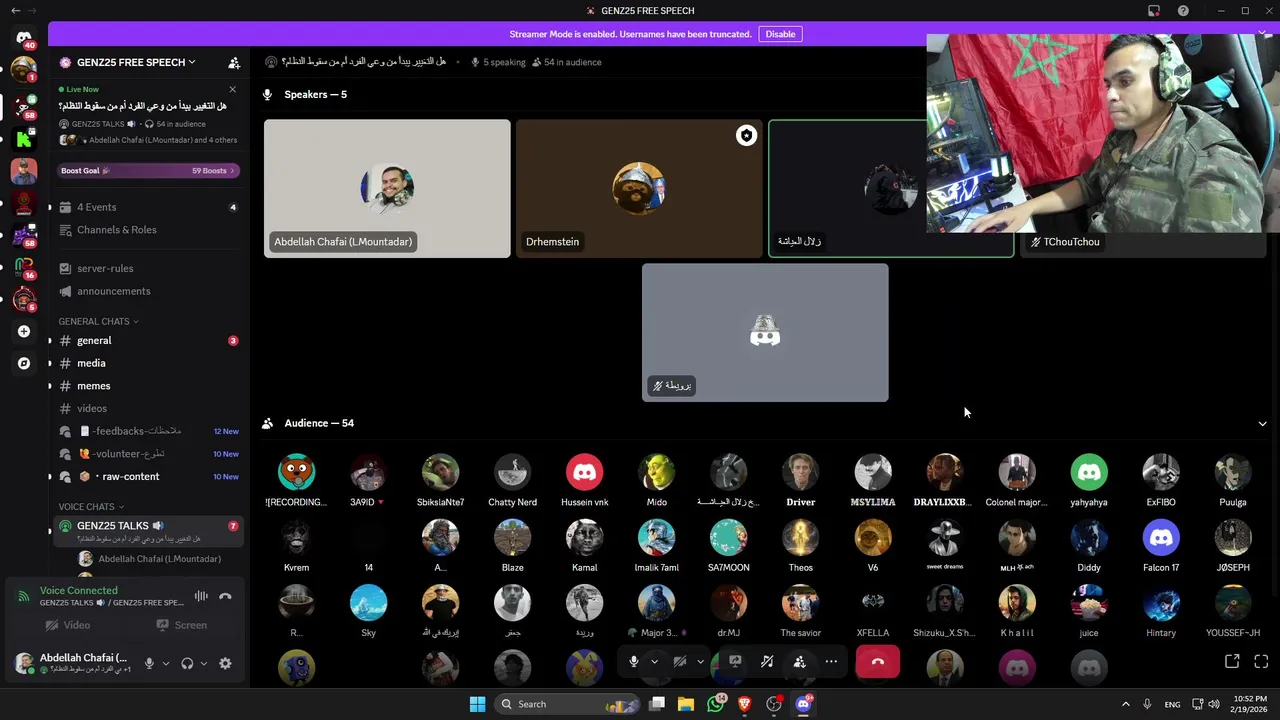Invite members to GENZ25 FREE SPEECH server
This screenshot has width=1280, height=720.
[234, 62]
